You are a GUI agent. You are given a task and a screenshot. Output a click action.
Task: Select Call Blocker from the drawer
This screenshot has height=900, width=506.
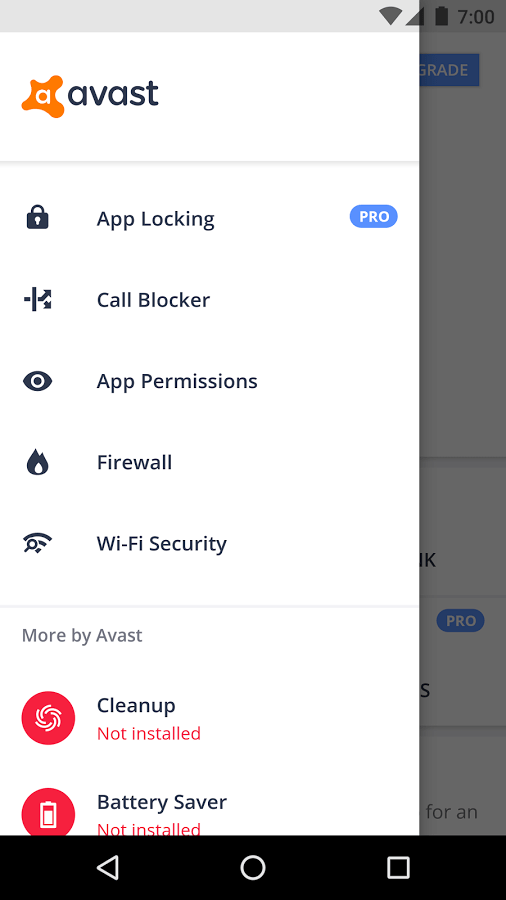[209, 300]
